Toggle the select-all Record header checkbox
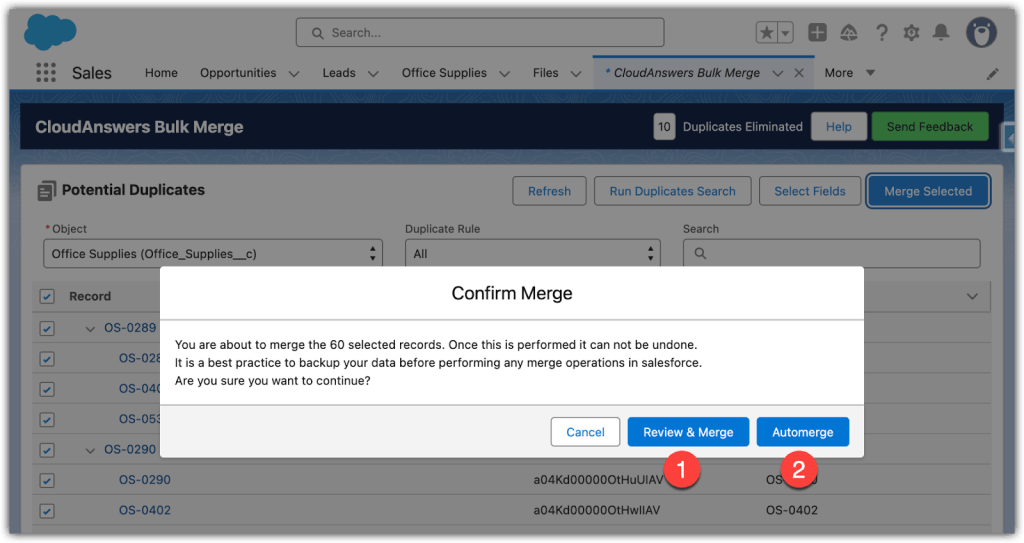Viewport: 1024px width, 543px height. pyautogui.click(x=47, y=296)
